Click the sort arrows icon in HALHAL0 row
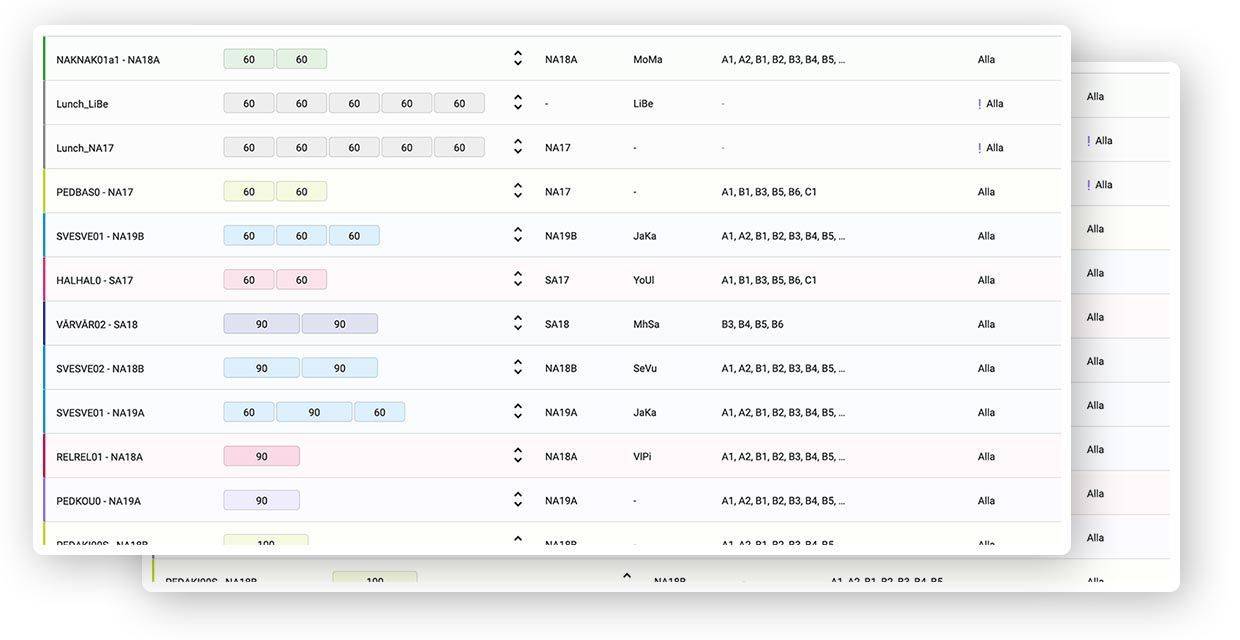The height and width of the screenshot is (640, 1240). pyautogui.click(x=518, y=280)
